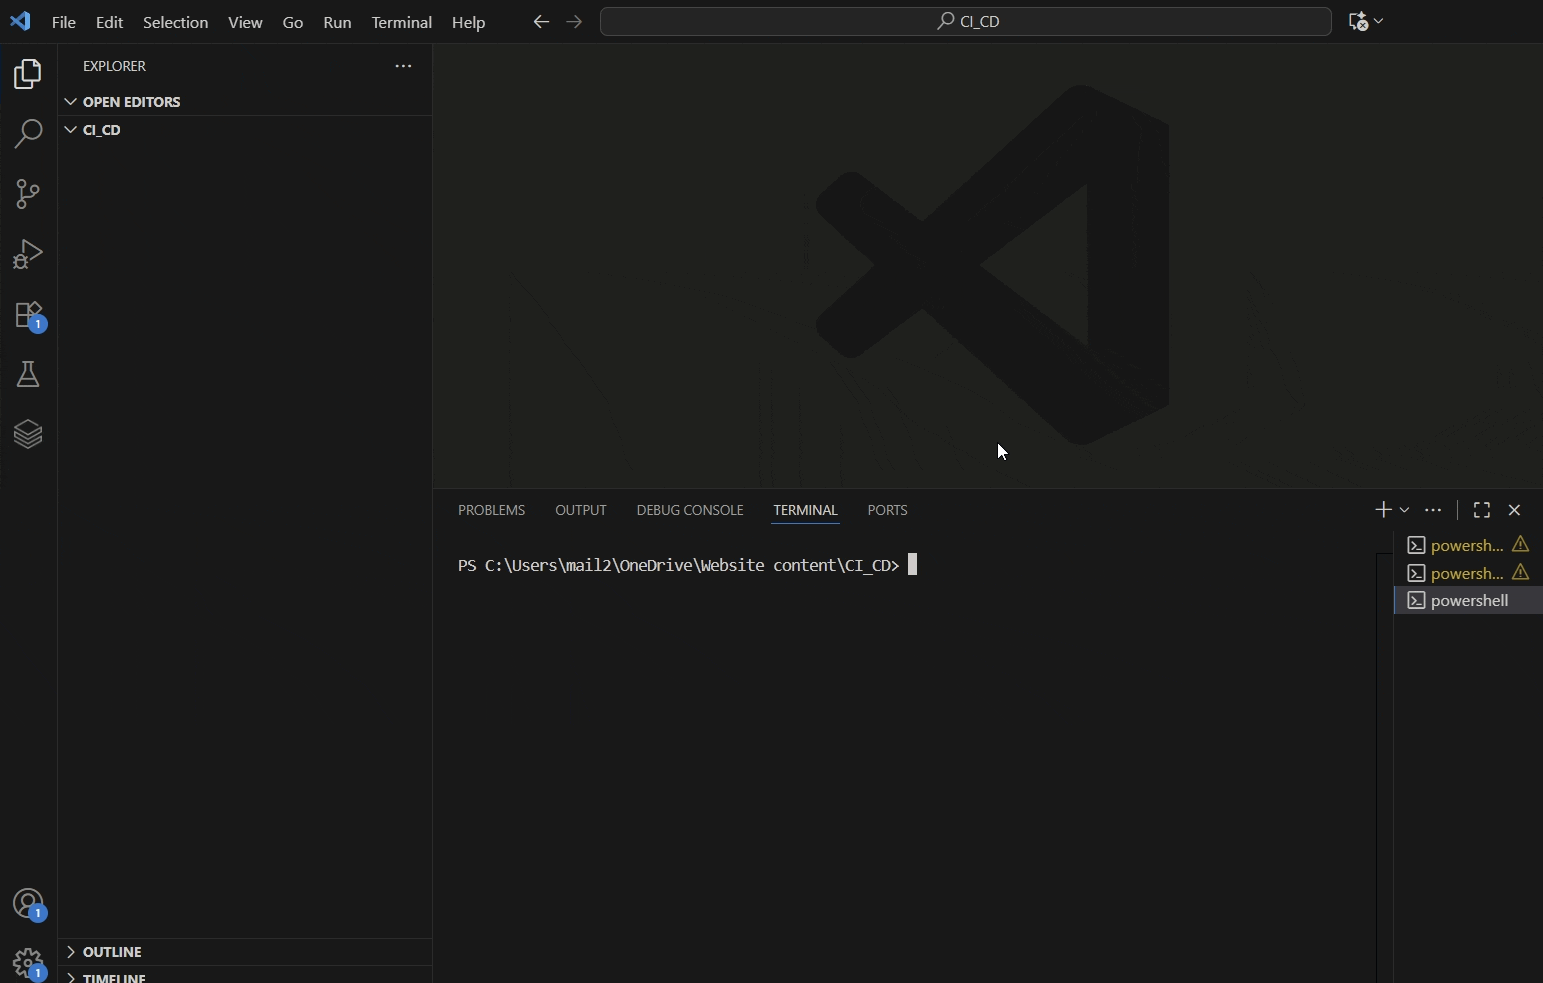Open the View menu
The height and width of the screenshot is (983, 1543).
point(245,22)
